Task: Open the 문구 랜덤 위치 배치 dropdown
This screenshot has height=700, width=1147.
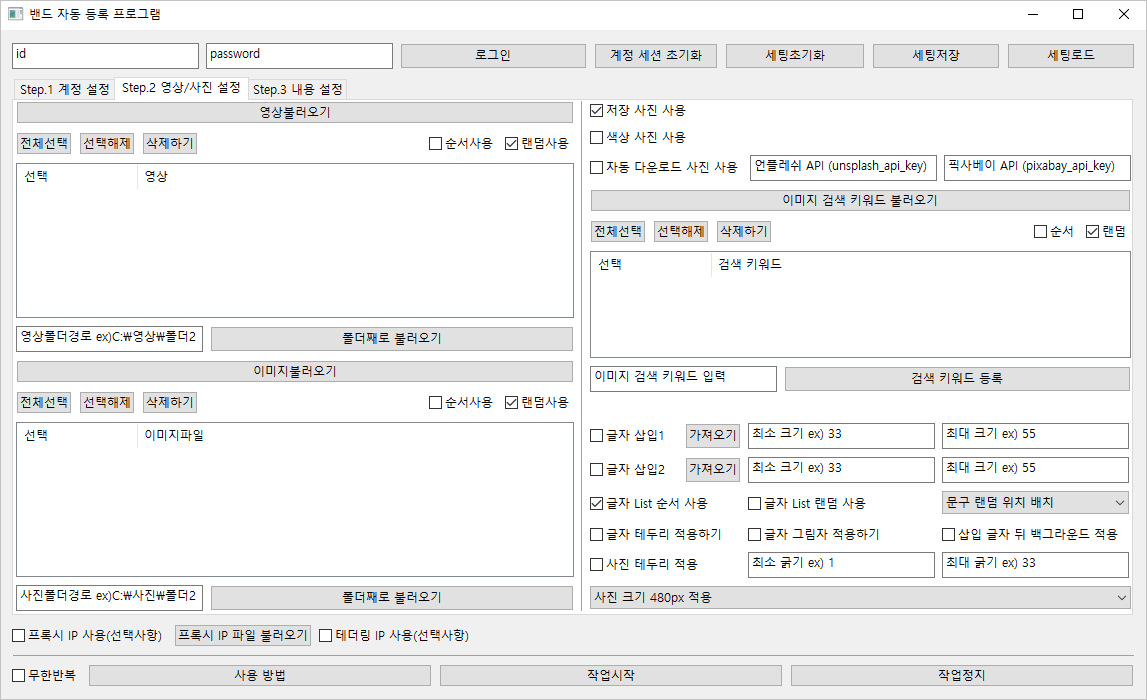Action: (x=1035, y=502)
